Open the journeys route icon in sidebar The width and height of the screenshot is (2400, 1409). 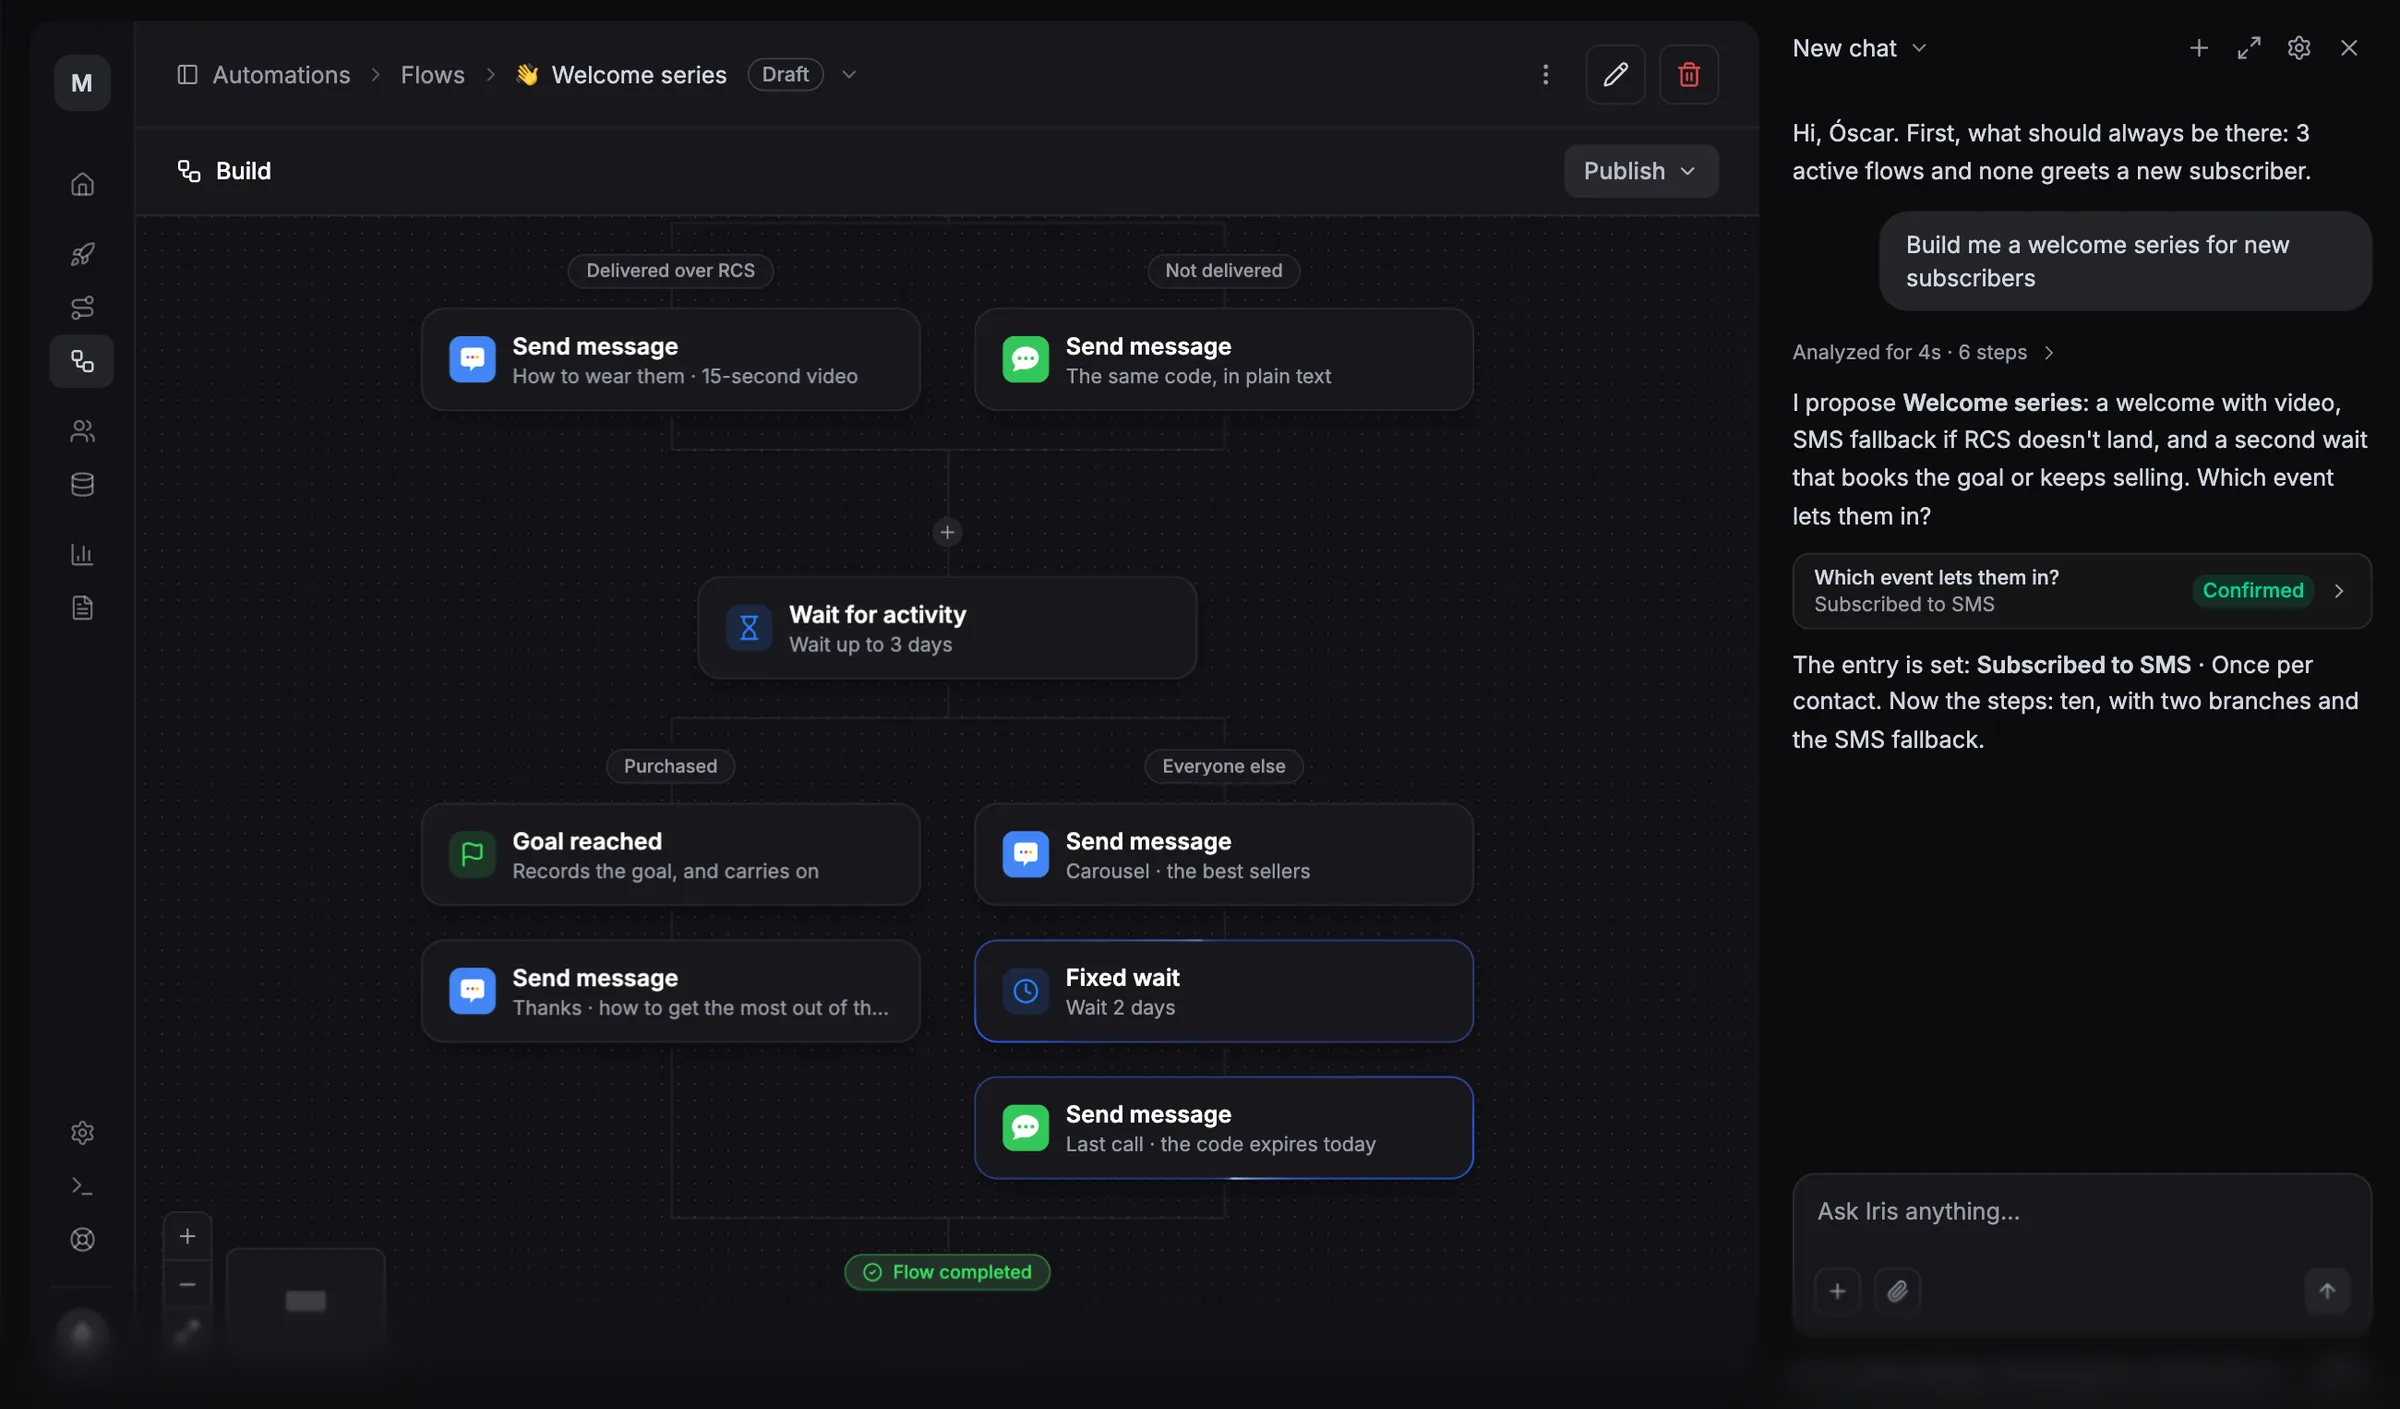coord(82,307)
